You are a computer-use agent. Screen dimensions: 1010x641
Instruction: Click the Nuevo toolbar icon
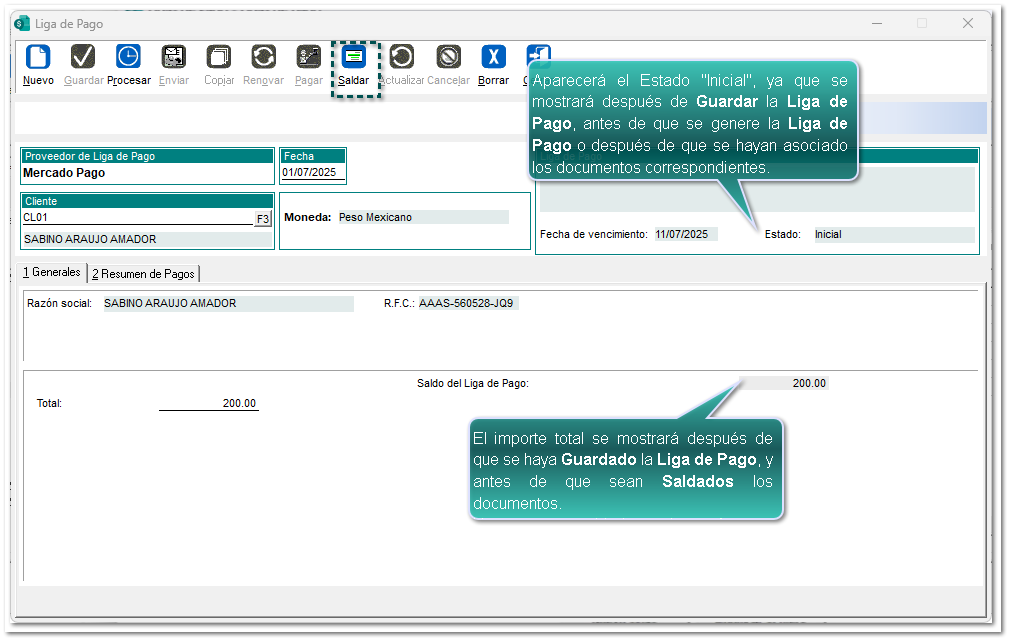pos(38,58)
